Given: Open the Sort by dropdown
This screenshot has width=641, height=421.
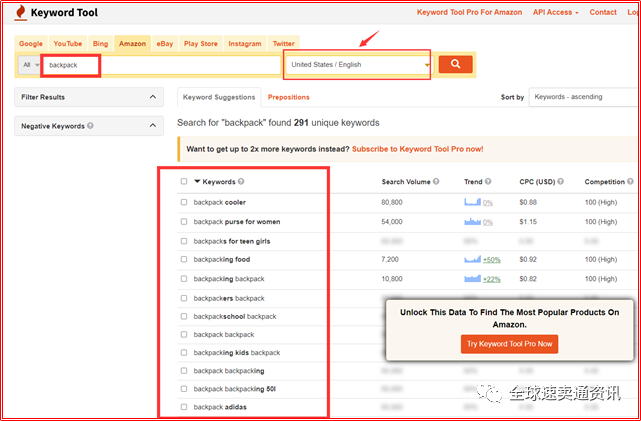Looking at the screenshot, I should click(x=584, y=97).
